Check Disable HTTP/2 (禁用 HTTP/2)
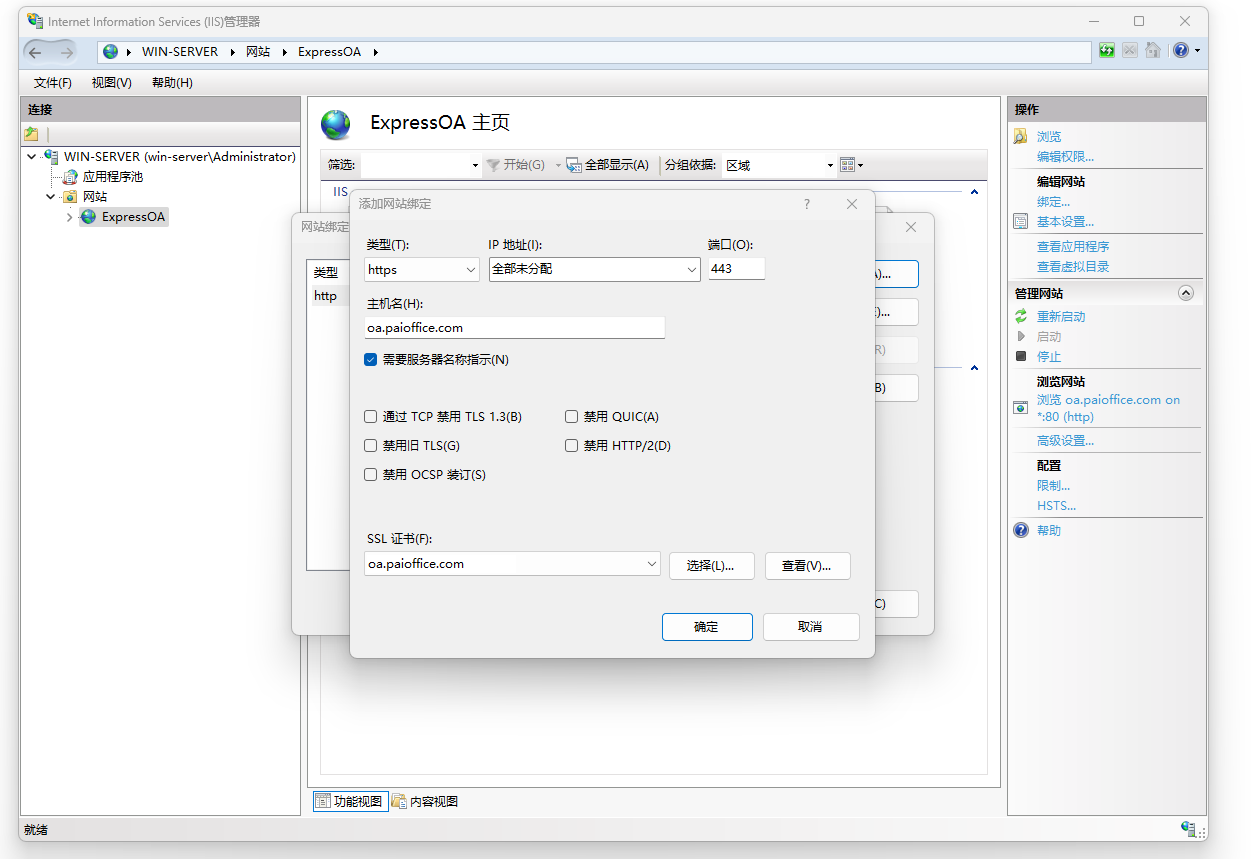 click(572, 446)
